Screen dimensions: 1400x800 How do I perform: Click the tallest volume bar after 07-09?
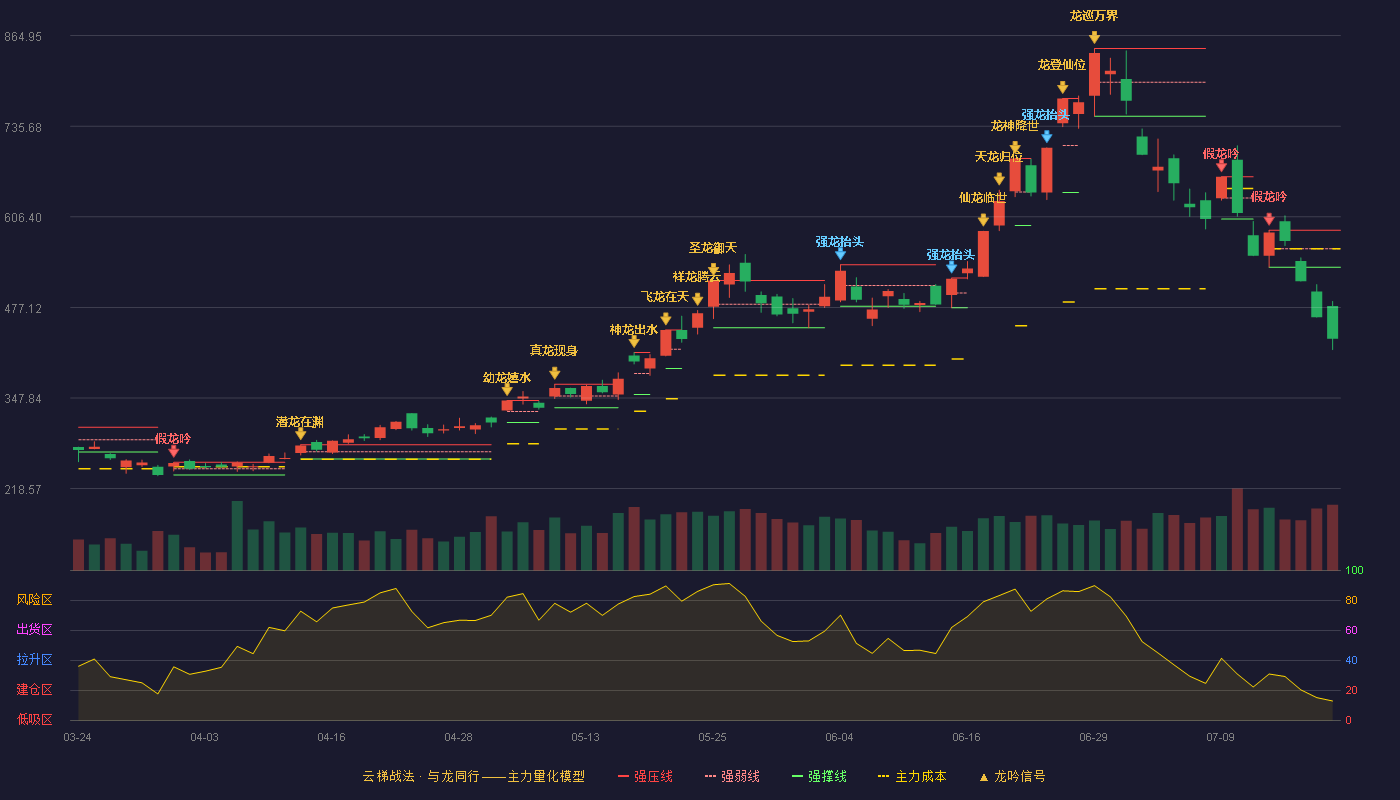click(x=1237, y=529)
